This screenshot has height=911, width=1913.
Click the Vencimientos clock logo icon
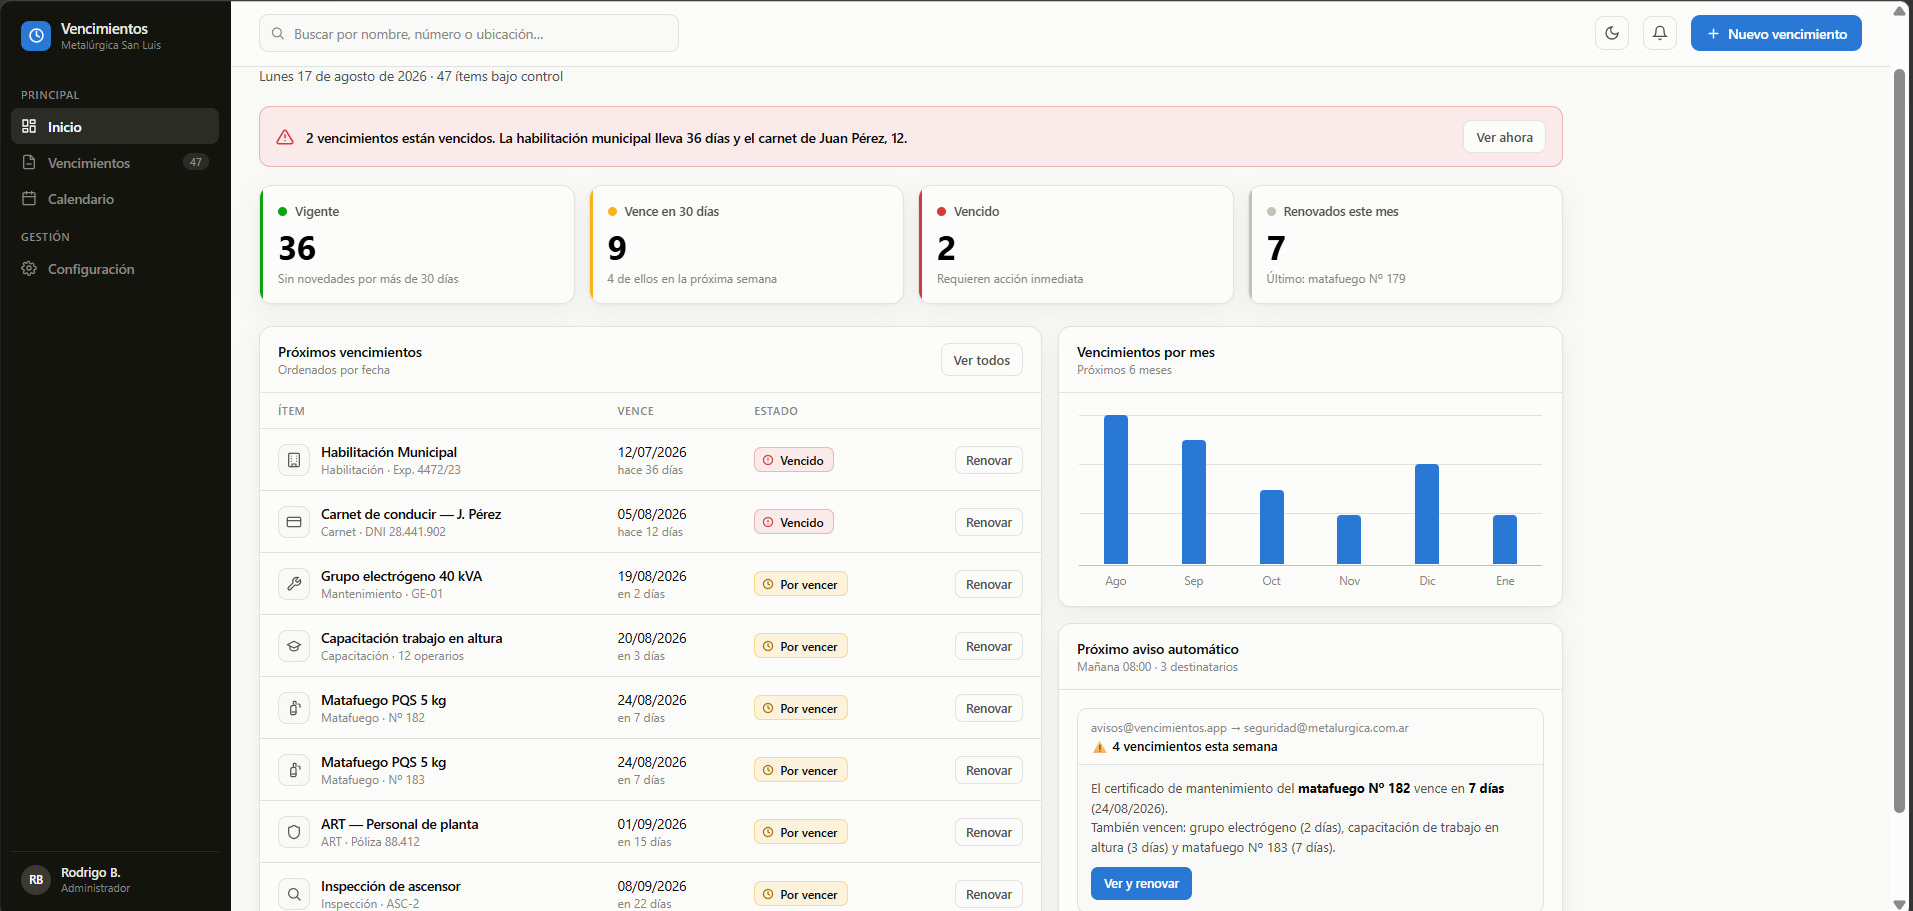pyautogui.click(x=36, y=36)
